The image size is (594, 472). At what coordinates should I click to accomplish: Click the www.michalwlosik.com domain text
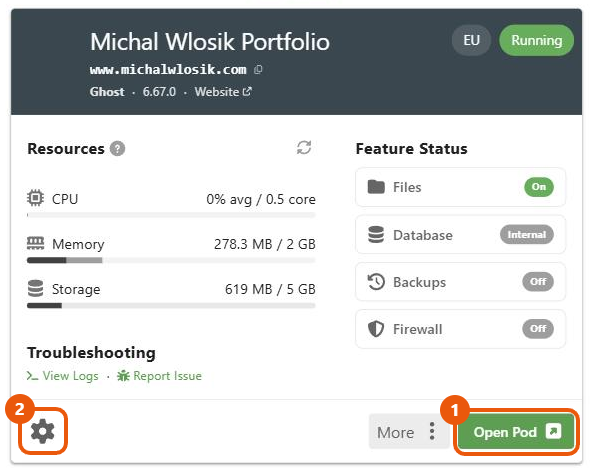point(168,70)
